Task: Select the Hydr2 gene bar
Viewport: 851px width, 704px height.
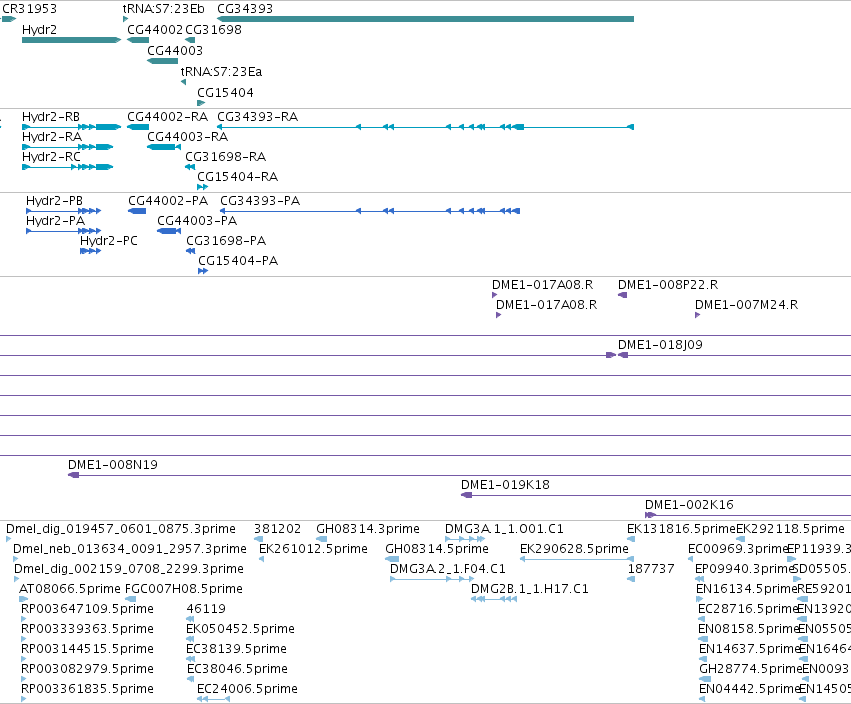Action: tap(71, 40)
